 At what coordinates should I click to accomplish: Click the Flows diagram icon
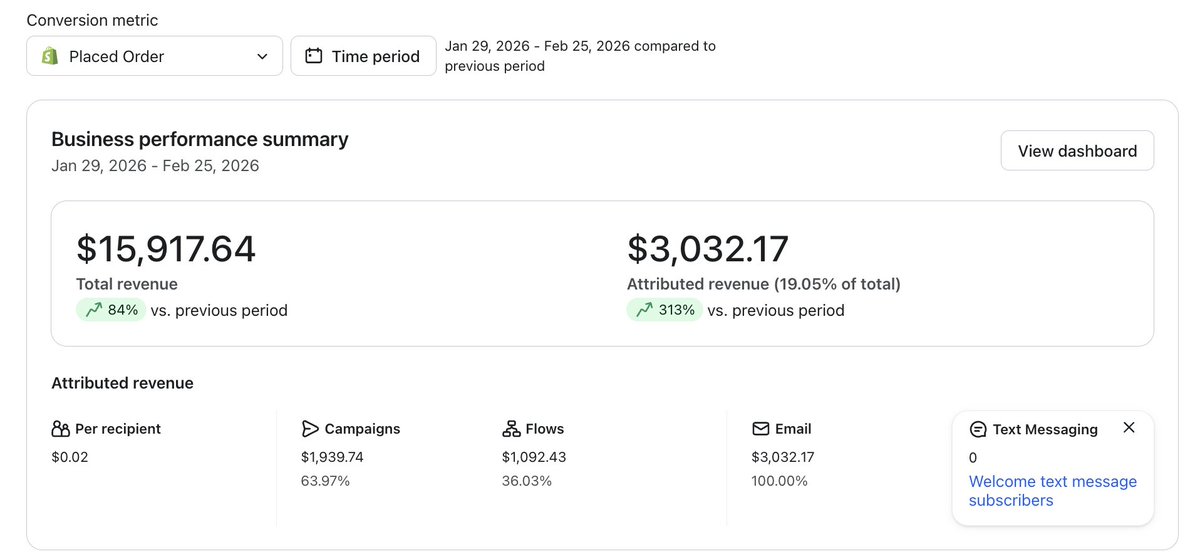(511, 429)
